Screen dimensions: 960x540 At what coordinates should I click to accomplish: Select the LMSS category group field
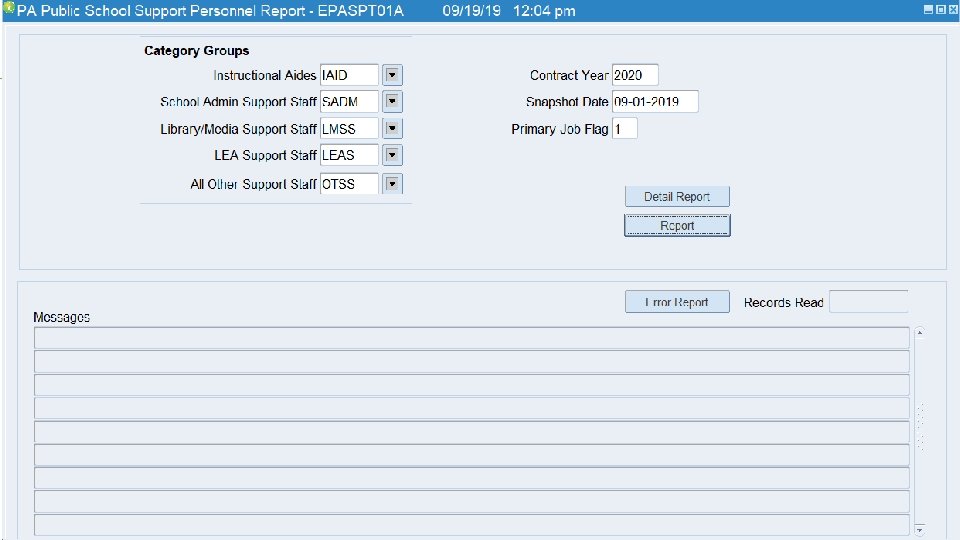click(x=349, y=129)
